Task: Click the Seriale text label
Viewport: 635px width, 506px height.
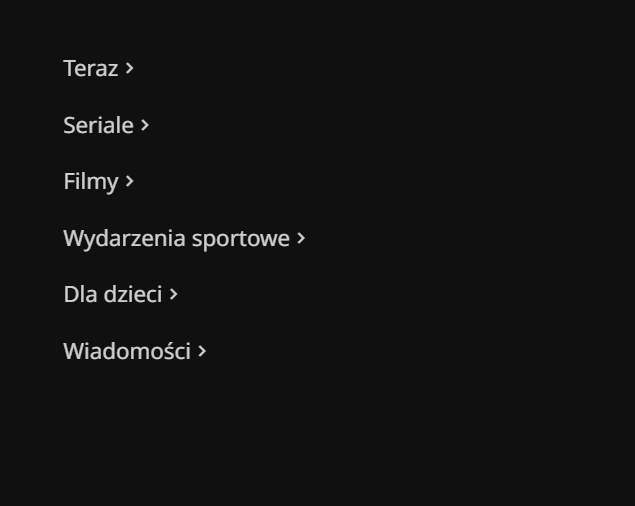Action: pyautogui.click(x=98, y=125)
